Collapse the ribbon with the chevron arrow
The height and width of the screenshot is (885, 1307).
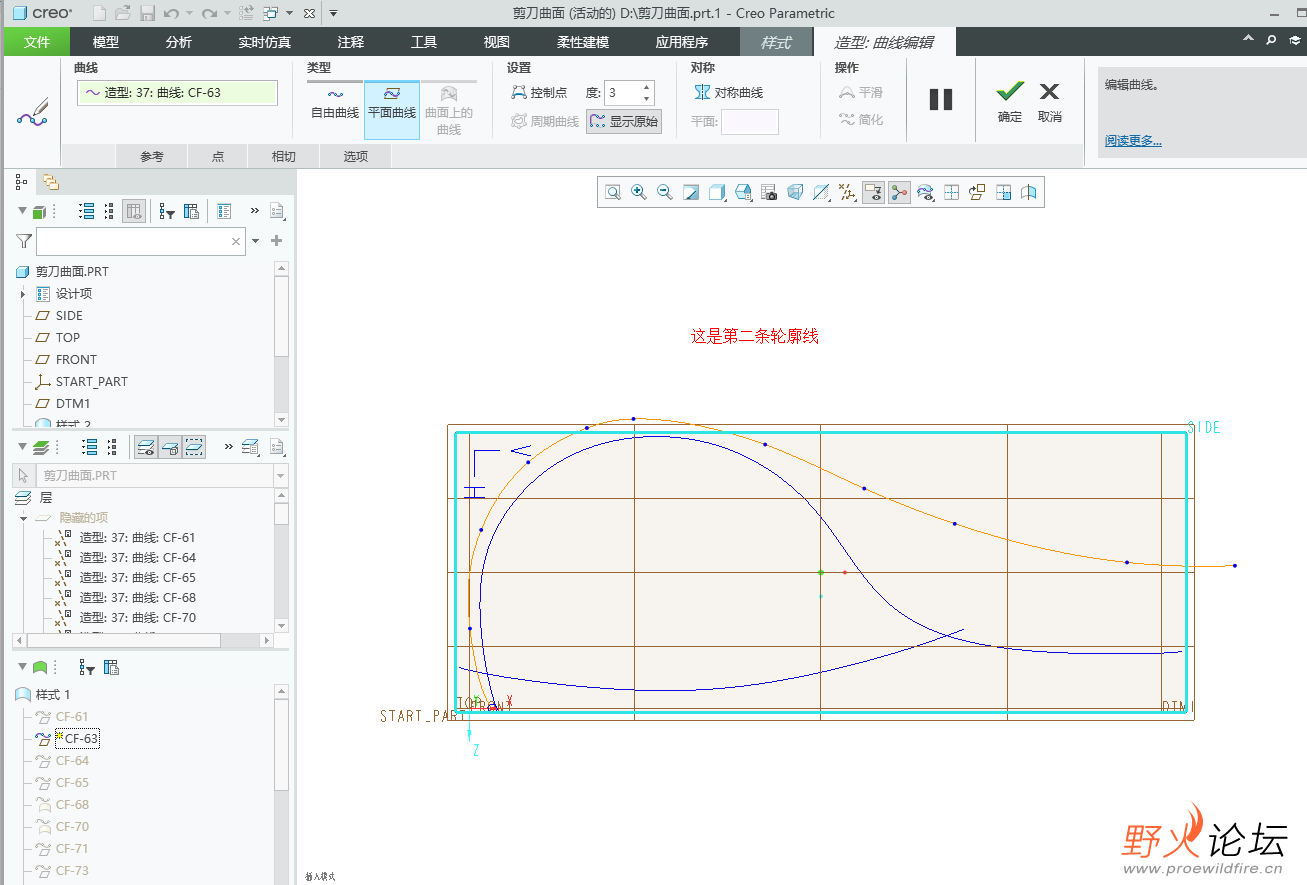[x=1248, y=39]
